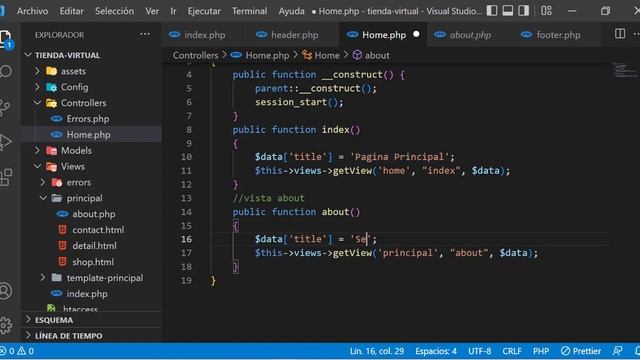Click line number 13 in gutter
This screenshot has width=640, height=360.
(186, 198)
